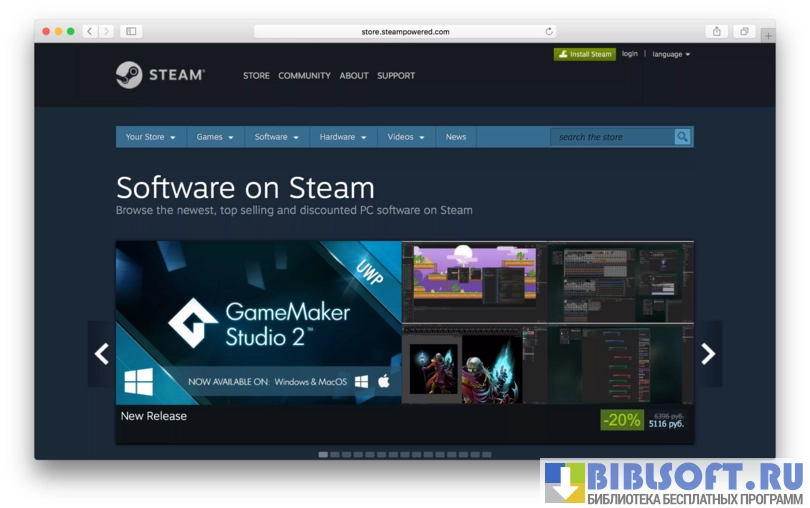Screen dimensions: 810x508
Task: Toggle Safari sidebar icon
Action: point(131,31)
